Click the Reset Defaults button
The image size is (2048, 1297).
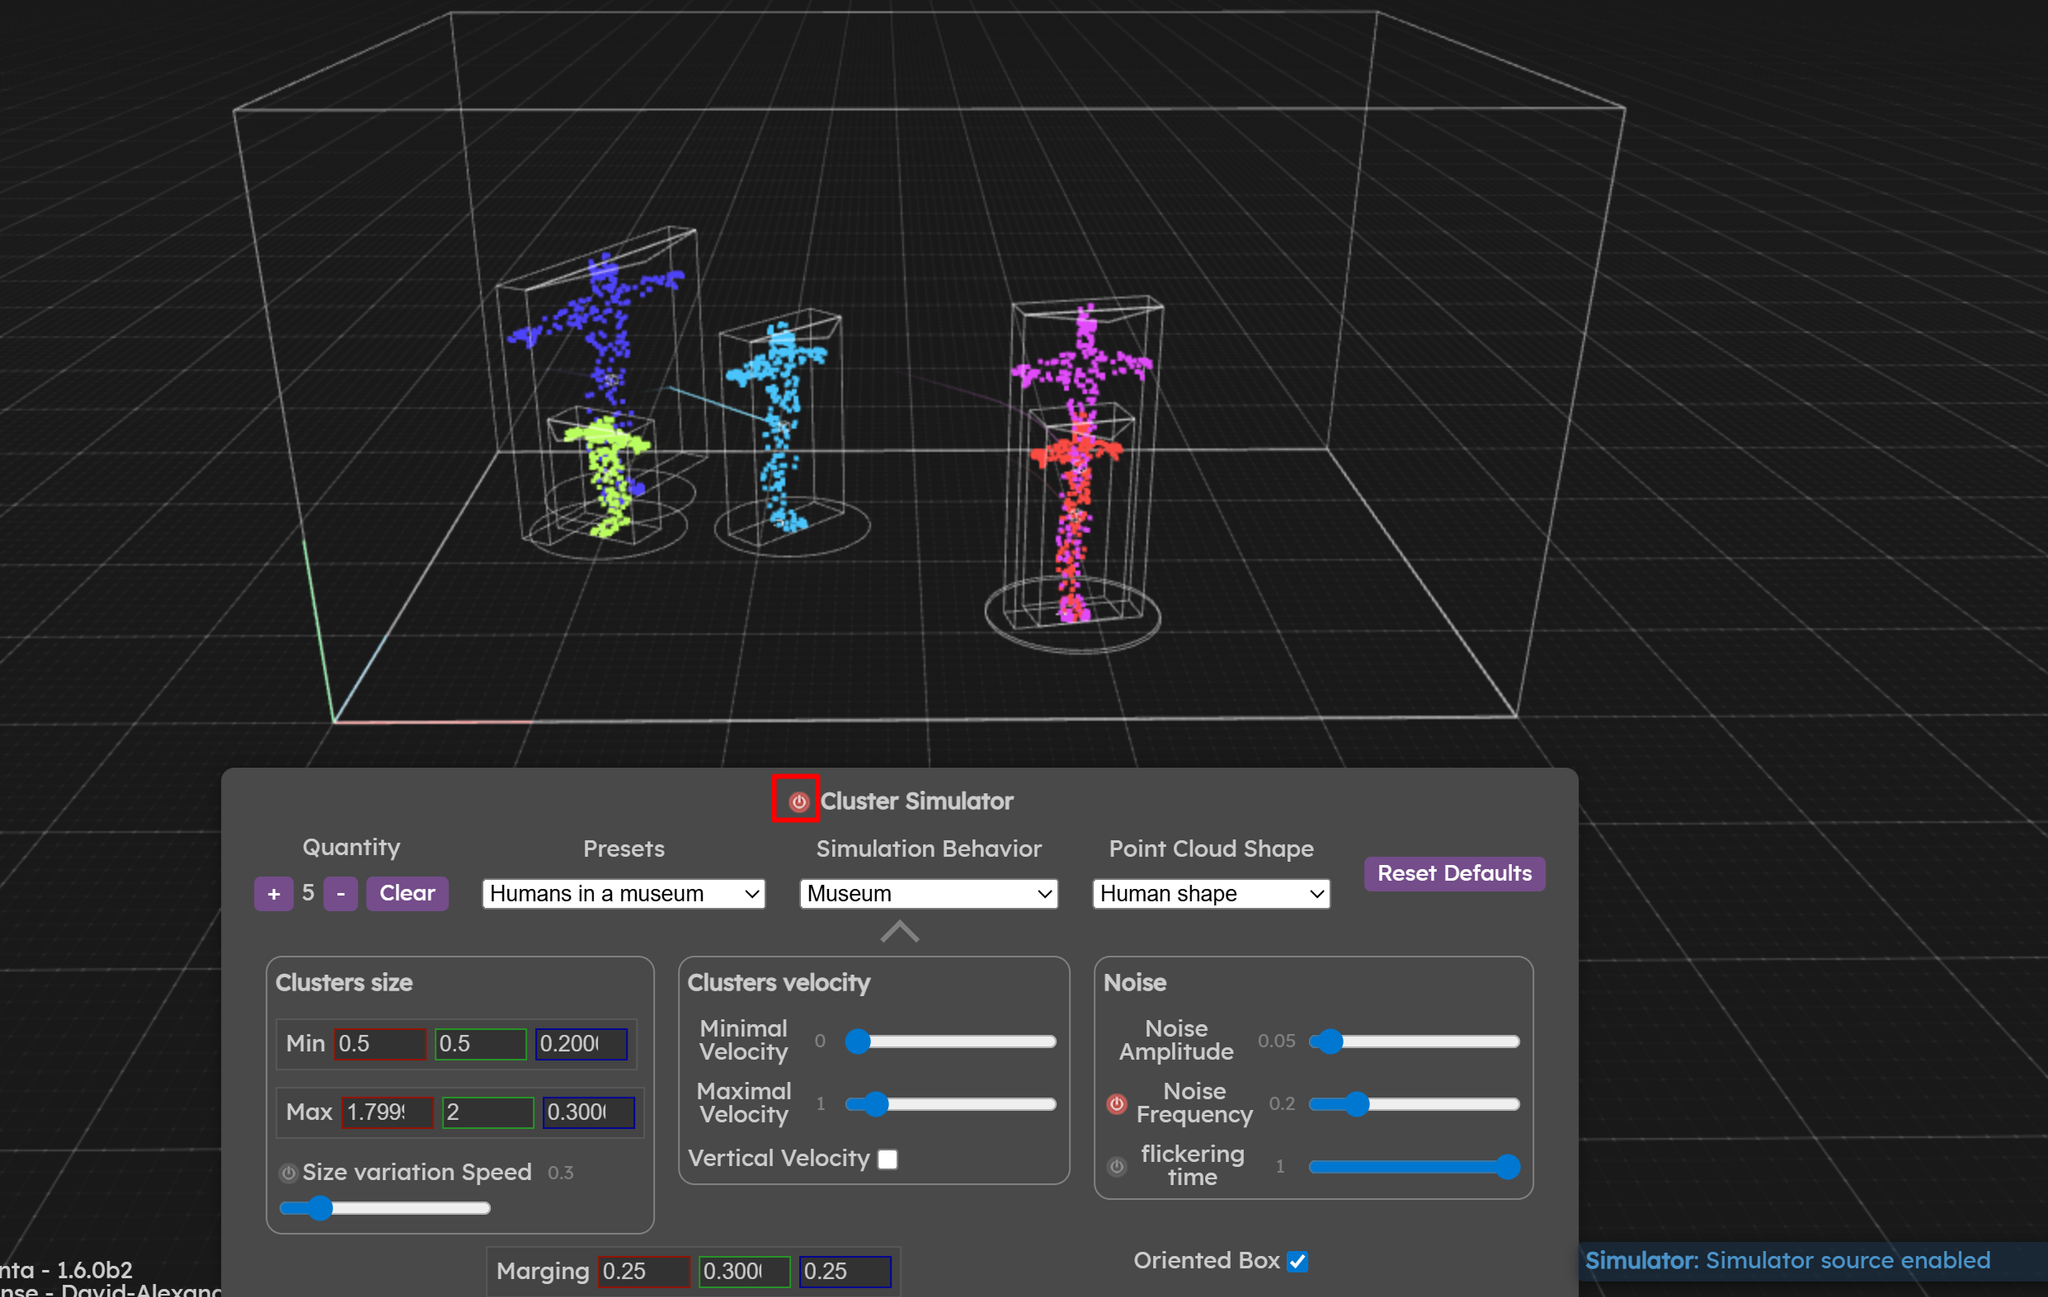[1454, 873]
